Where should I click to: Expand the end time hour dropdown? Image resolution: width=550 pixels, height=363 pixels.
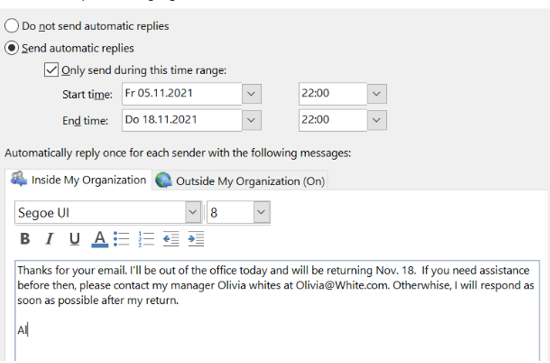click(x=377, y=120)
